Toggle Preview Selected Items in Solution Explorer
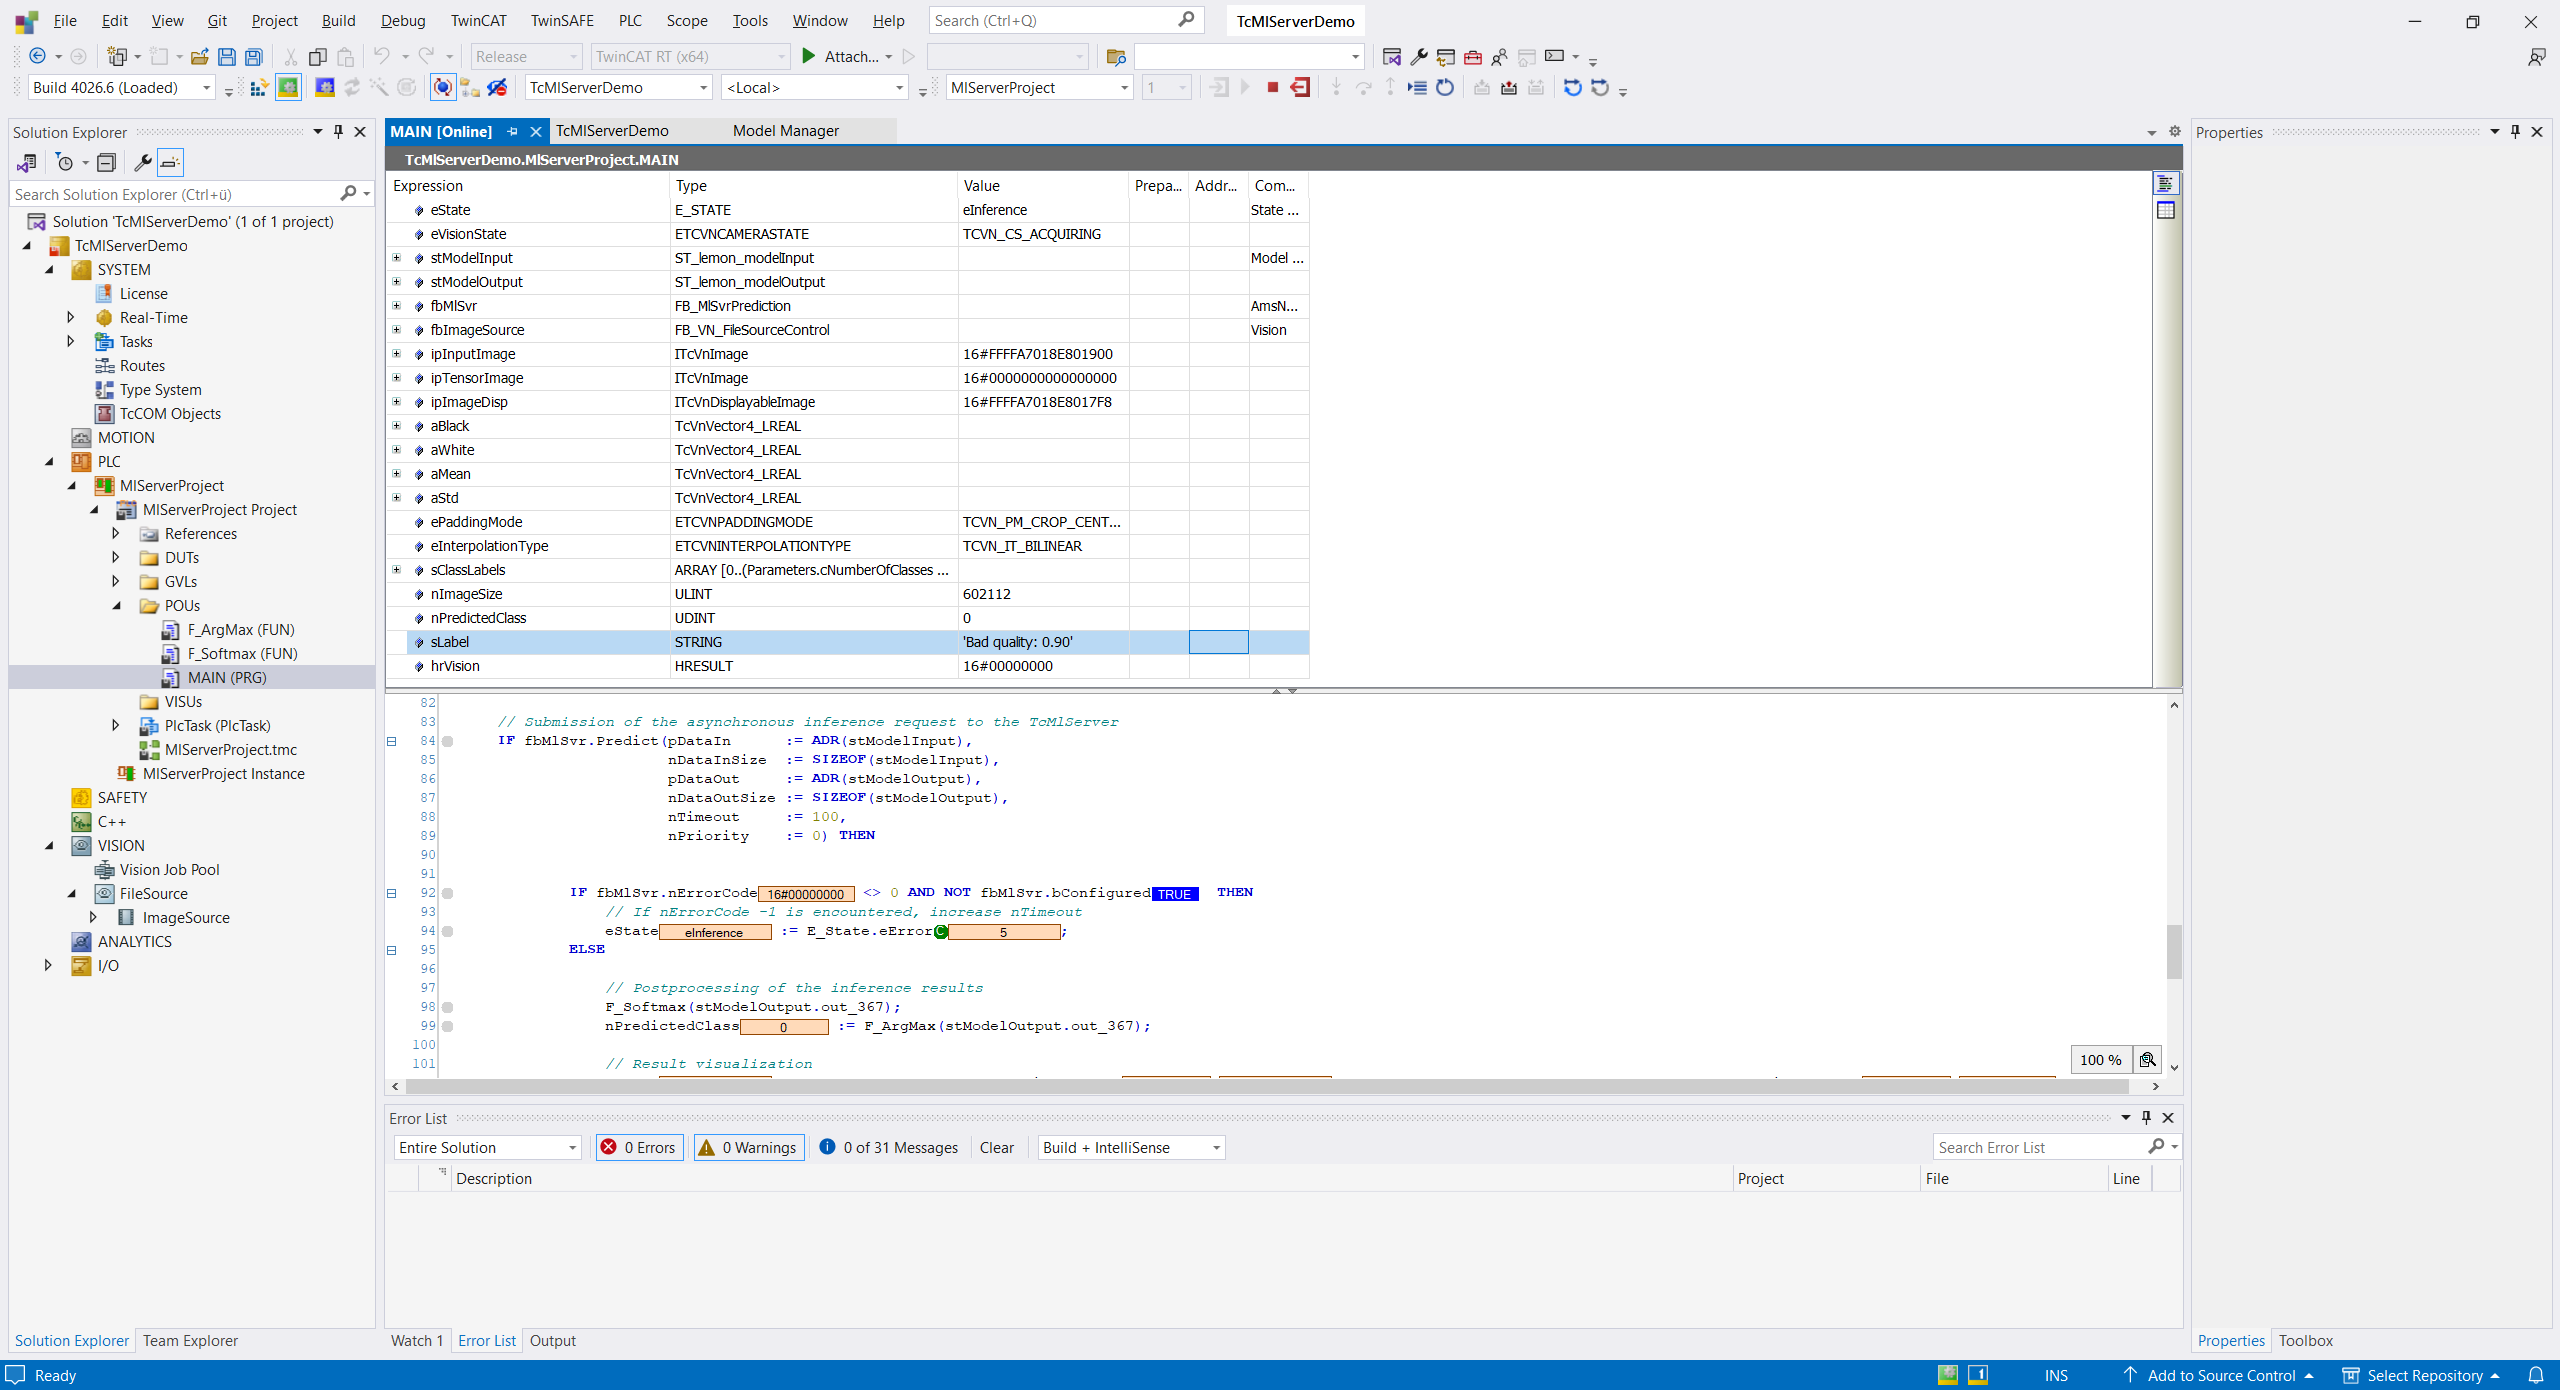2560x1390 pixels. (171, 162)
